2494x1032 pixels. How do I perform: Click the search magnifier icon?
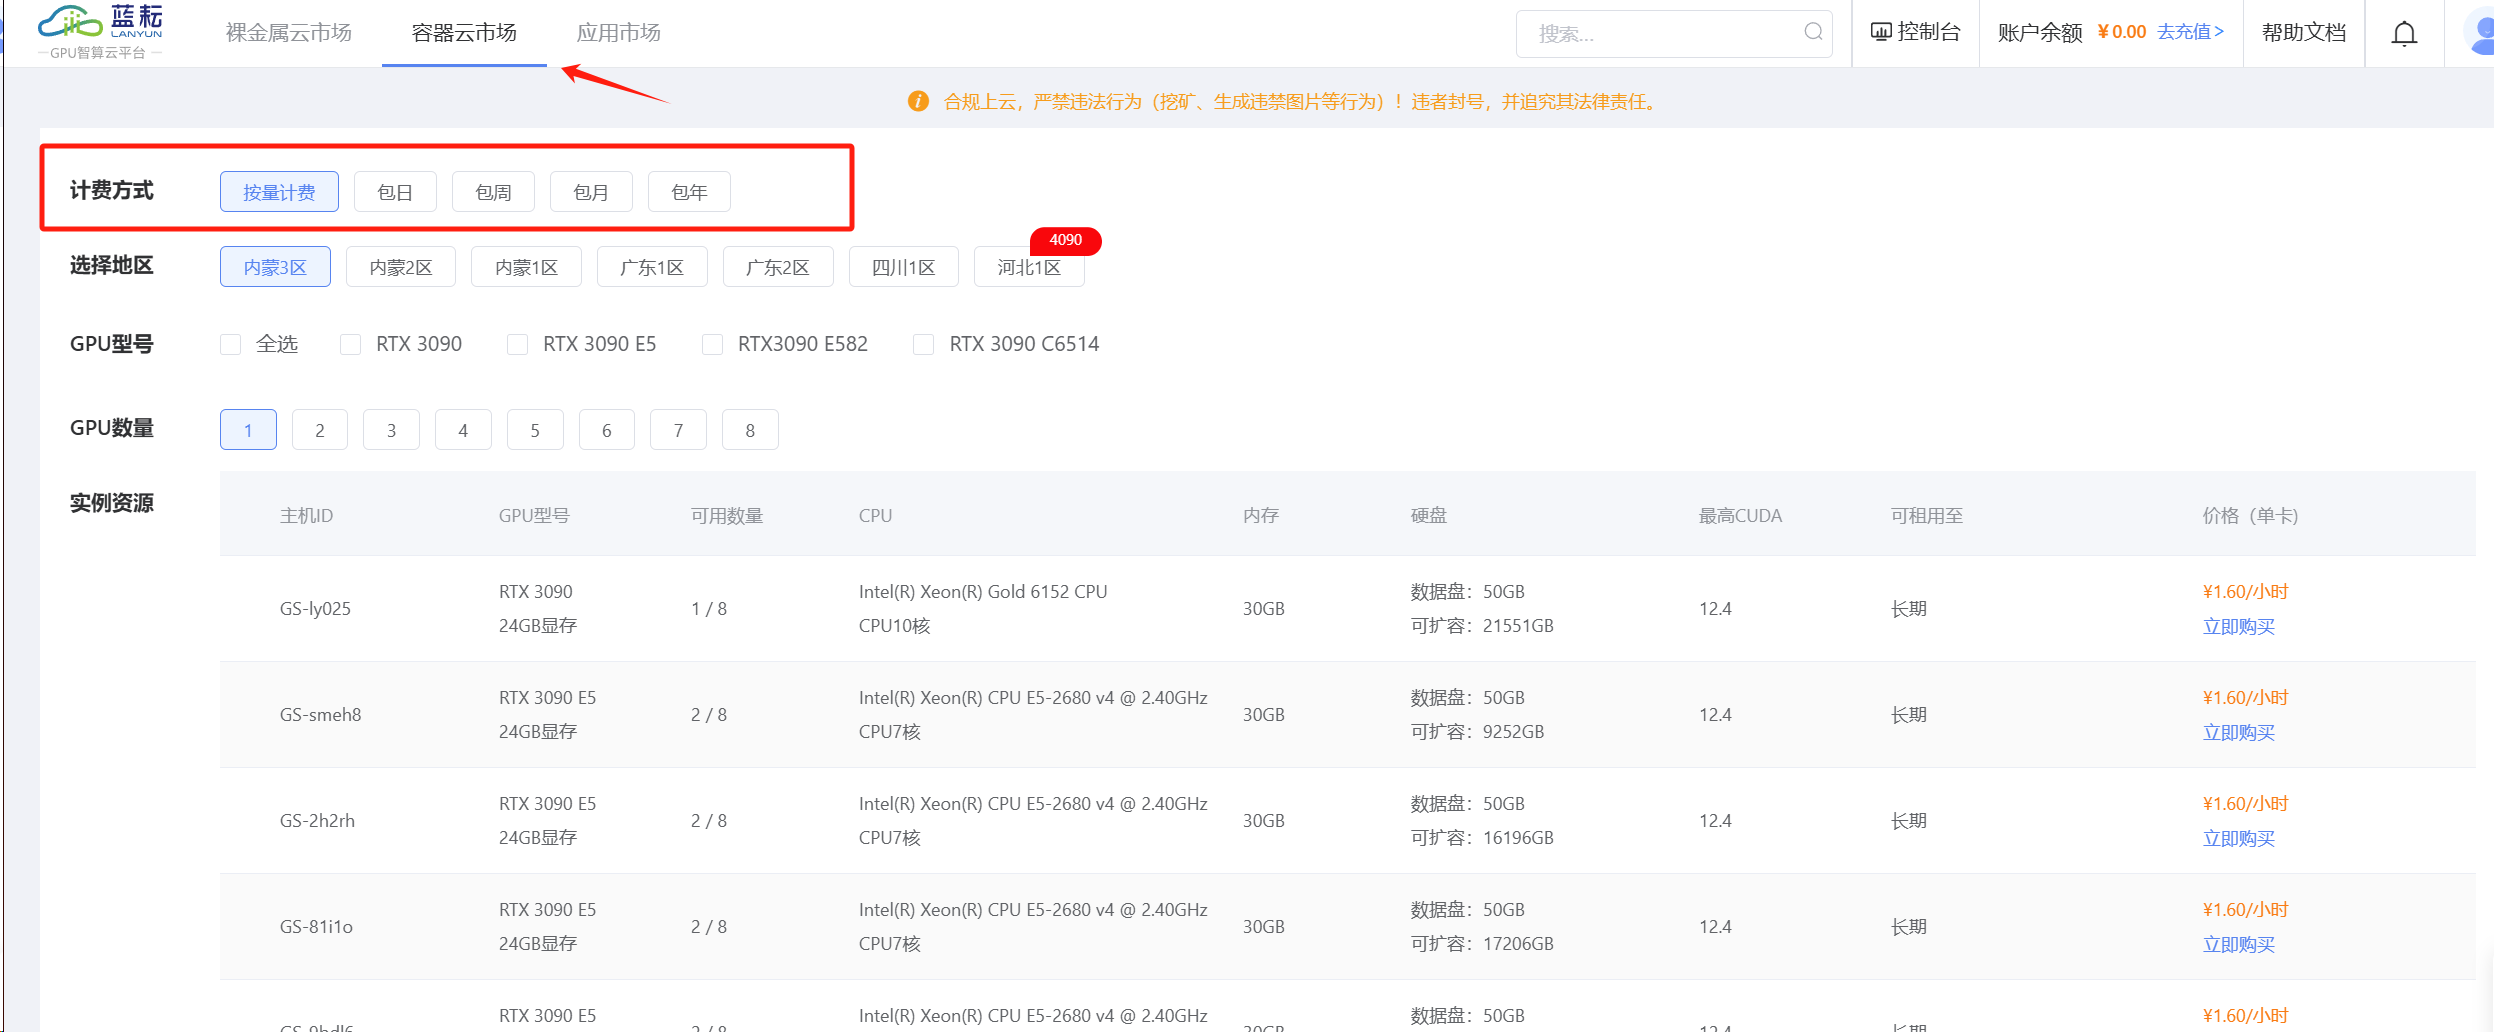pyautogui.click(x=1813, y=32)
